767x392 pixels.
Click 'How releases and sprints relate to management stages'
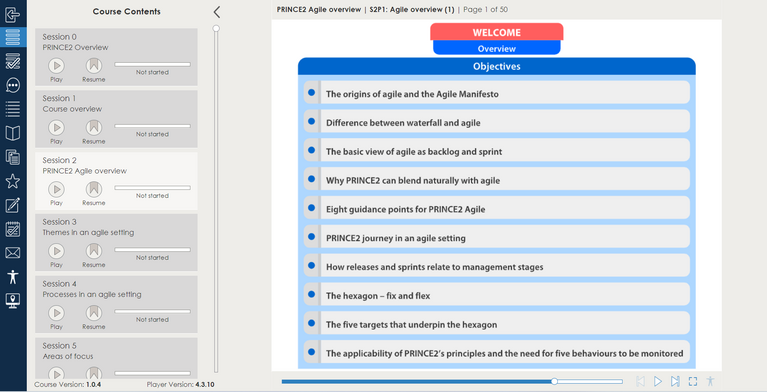coord(496,266)
